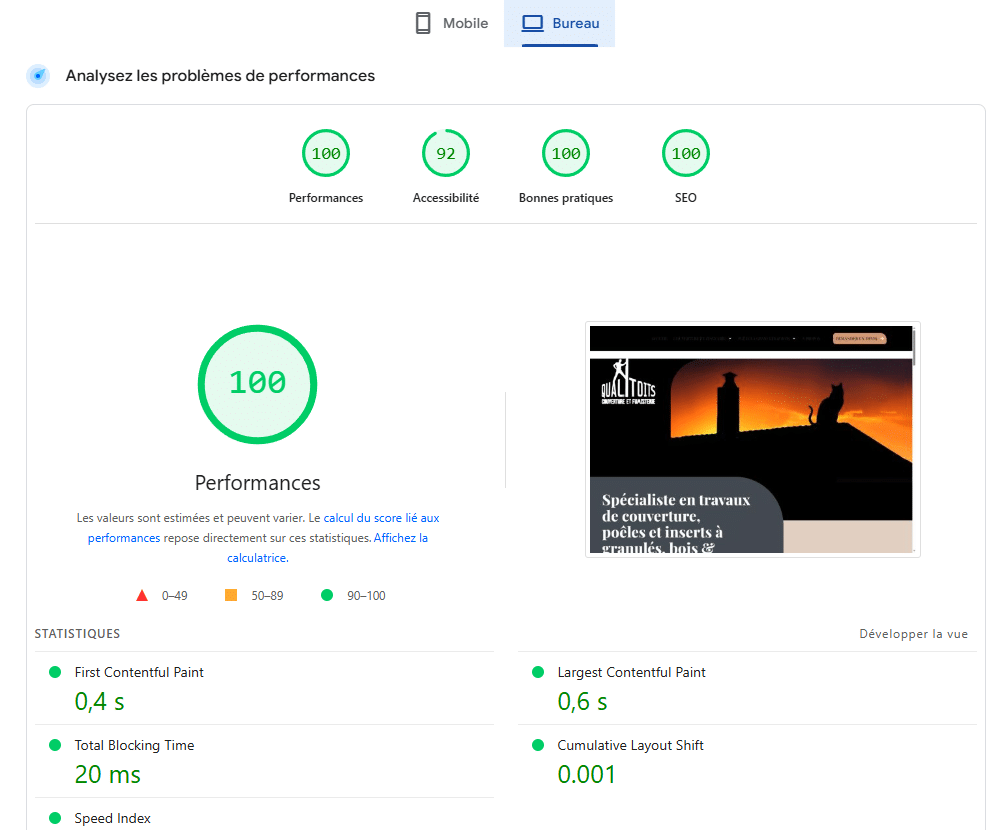Click green dot next to Cumulative Layout Shift
This screenshot has height=830, width=1007.
coord(538,745)
